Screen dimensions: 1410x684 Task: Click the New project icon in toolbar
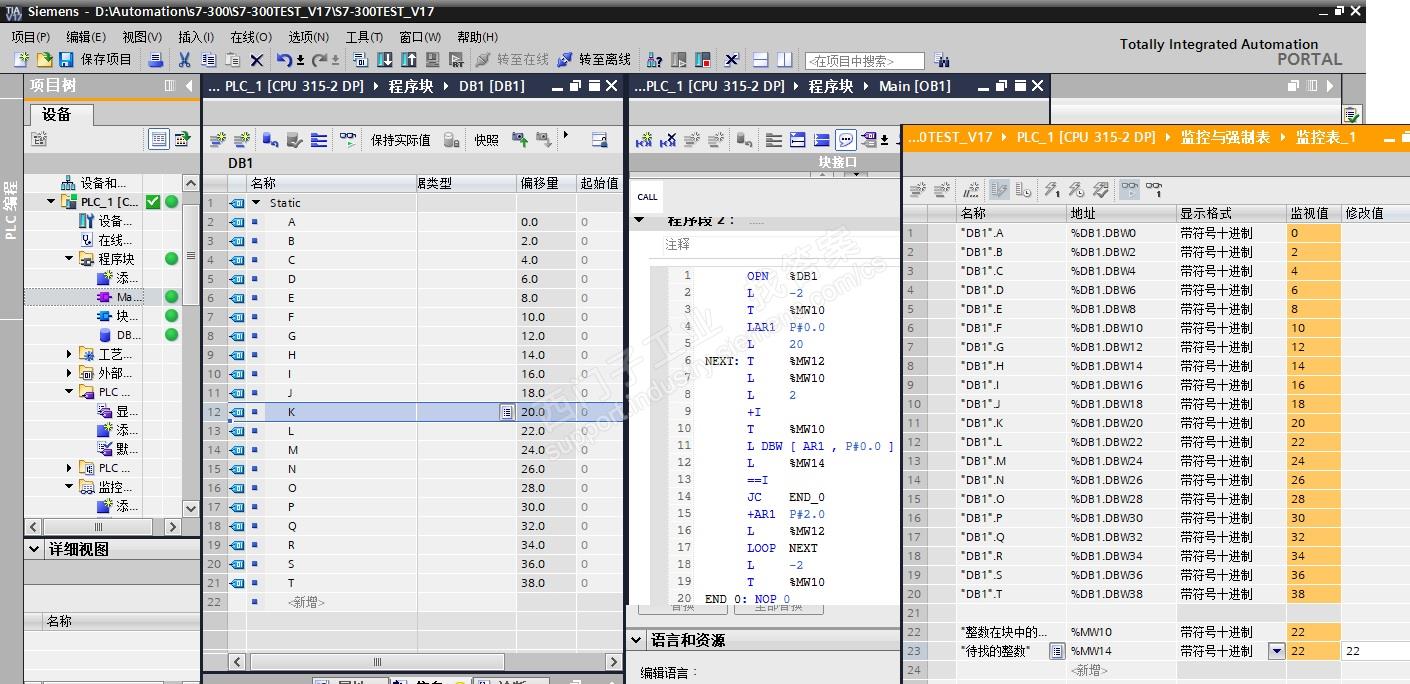point(21,60)
